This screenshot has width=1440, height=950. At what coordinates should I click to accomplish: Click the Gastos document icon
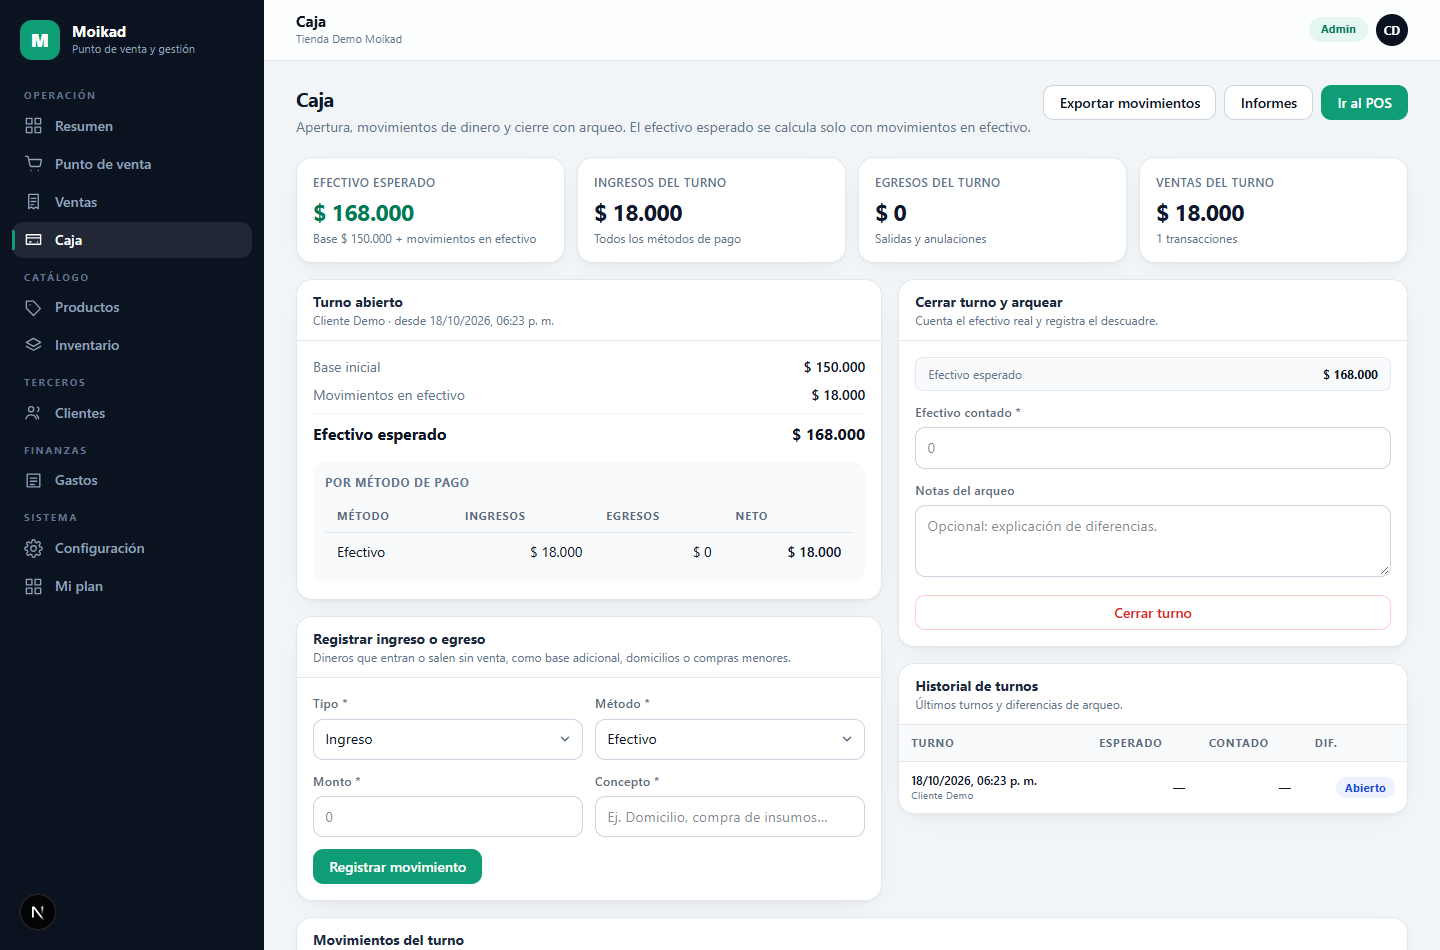coord(34,480)
